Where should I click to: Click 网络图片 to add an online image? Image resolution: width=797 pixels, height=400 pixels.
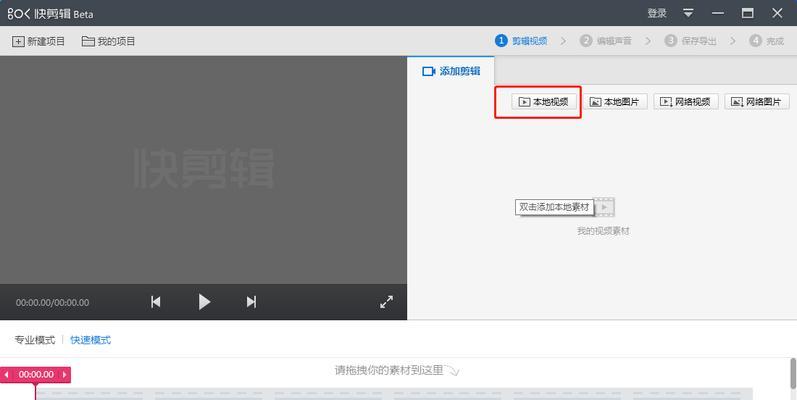(757, 102)
